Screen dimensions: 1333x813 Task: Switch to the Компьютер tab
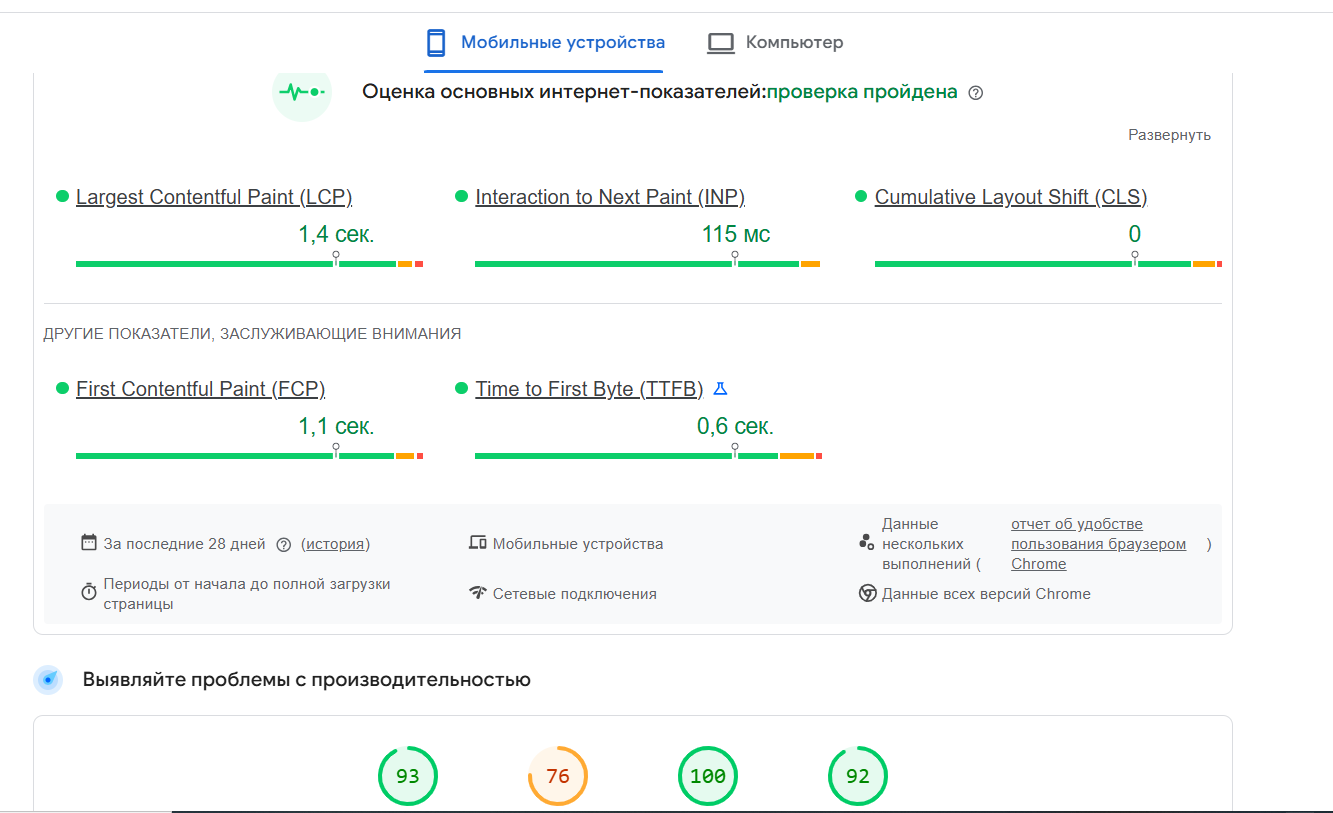[x=775, y=43]
